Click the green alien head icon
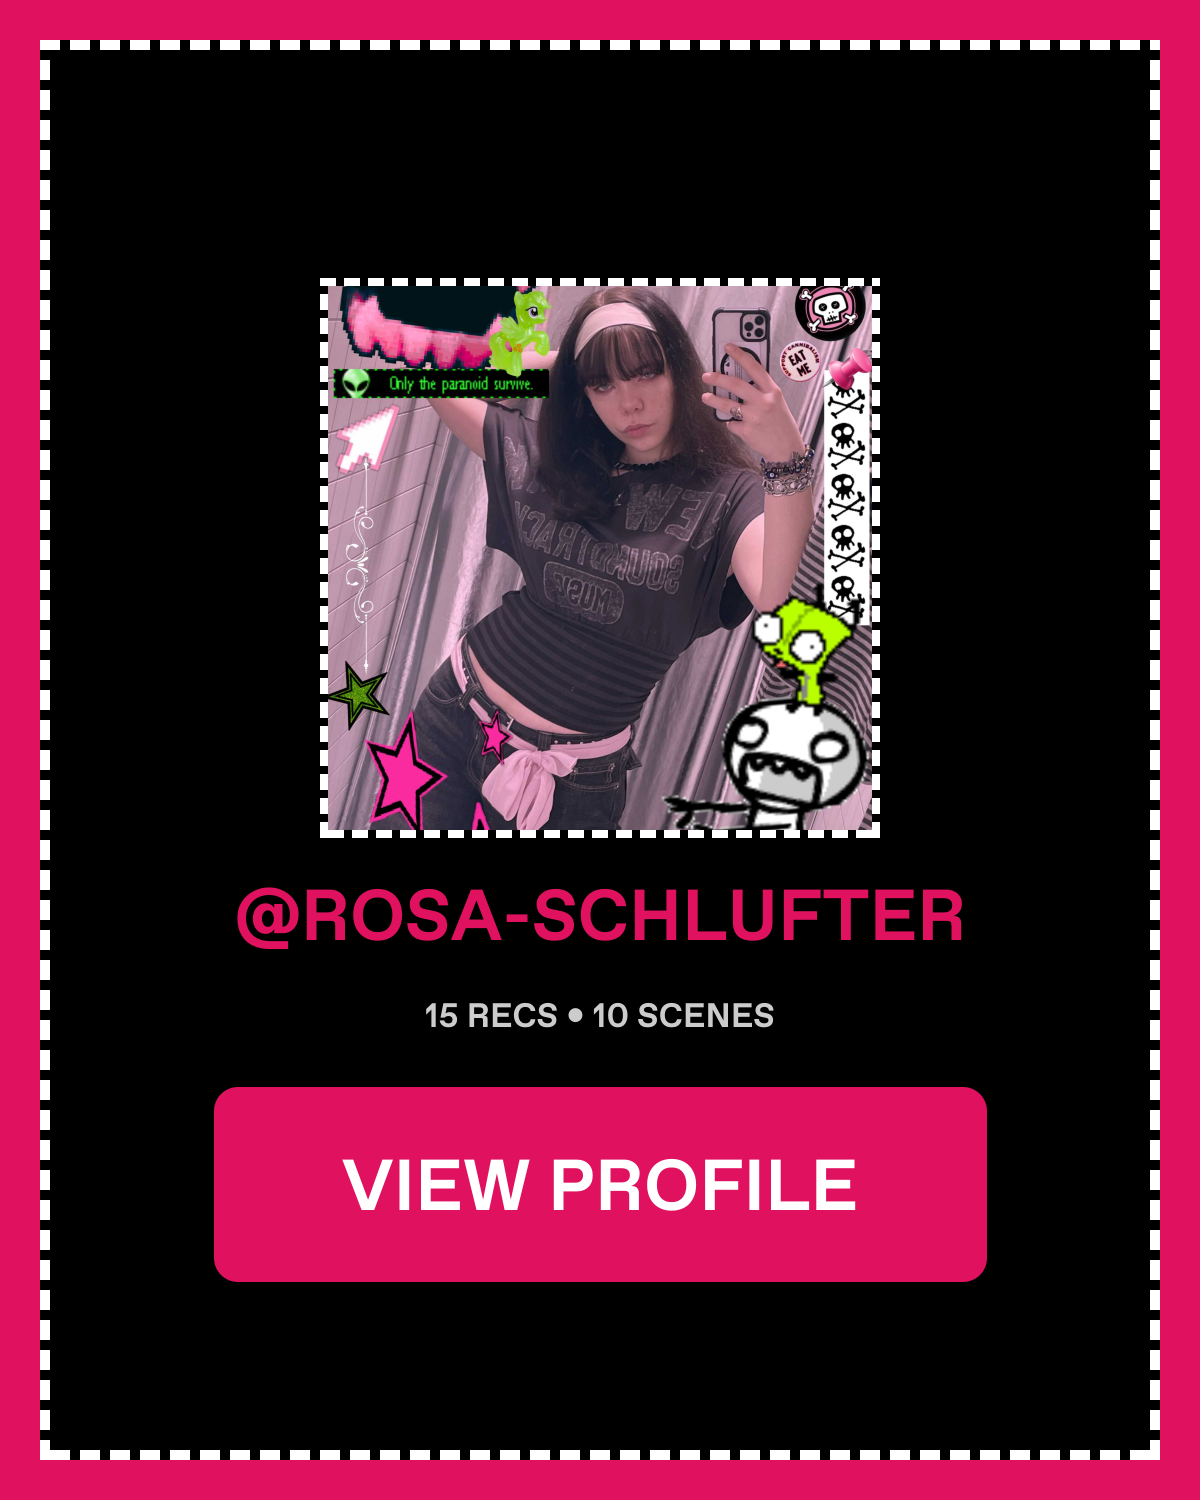 point(354,382)
